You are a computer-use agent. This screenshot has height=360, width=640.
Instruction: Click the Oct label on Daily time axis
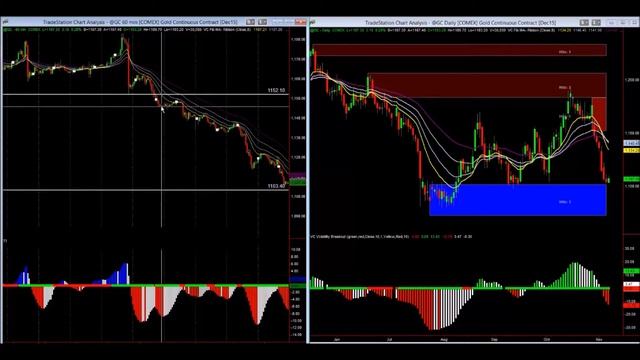coord(547,339)
